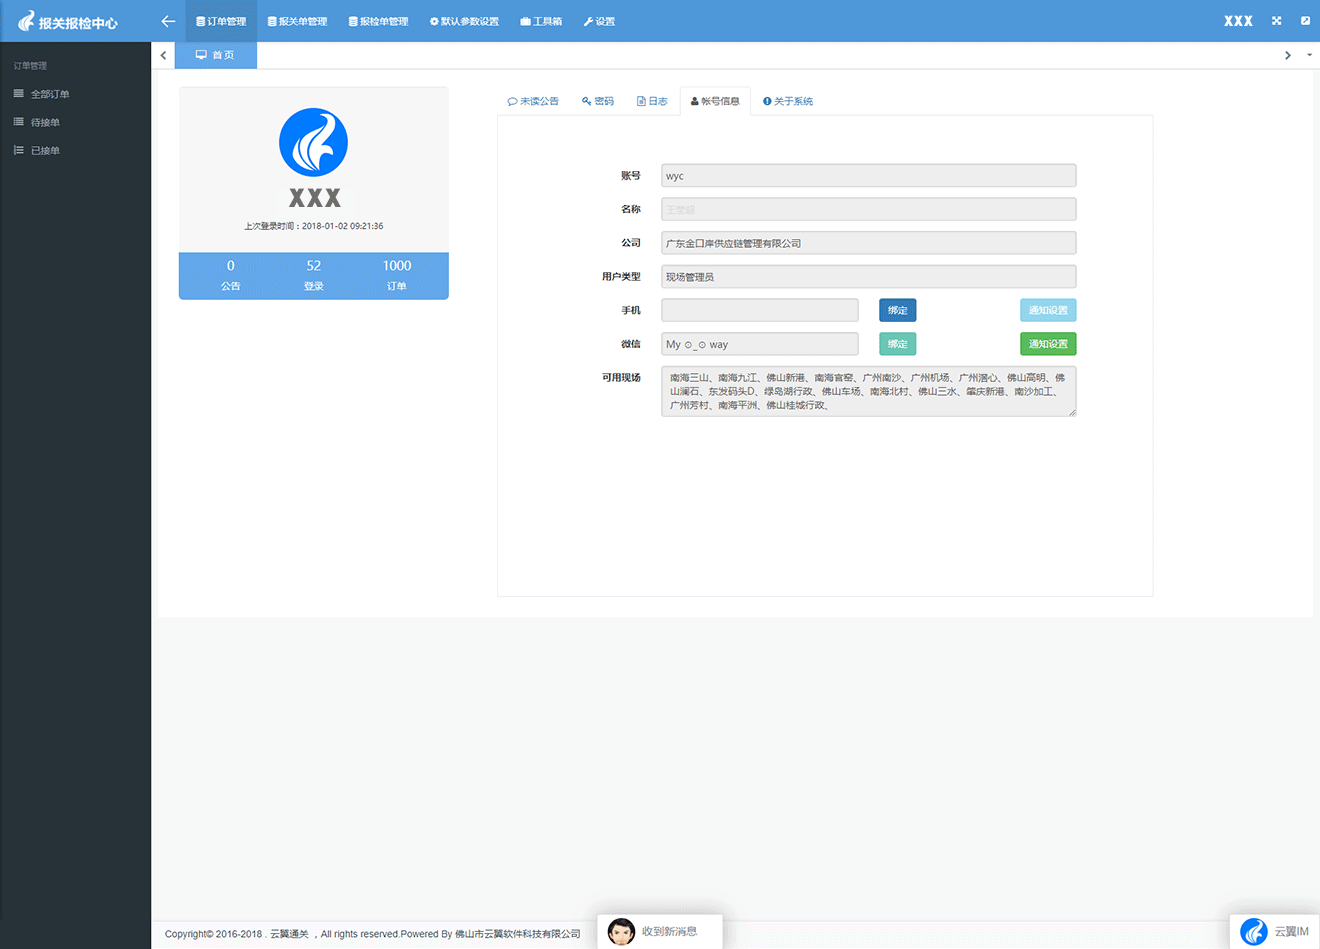Viewport: 1320px width, 949px height.
Task: Open the tab options dropdown caret
Action: [1309, 55]
